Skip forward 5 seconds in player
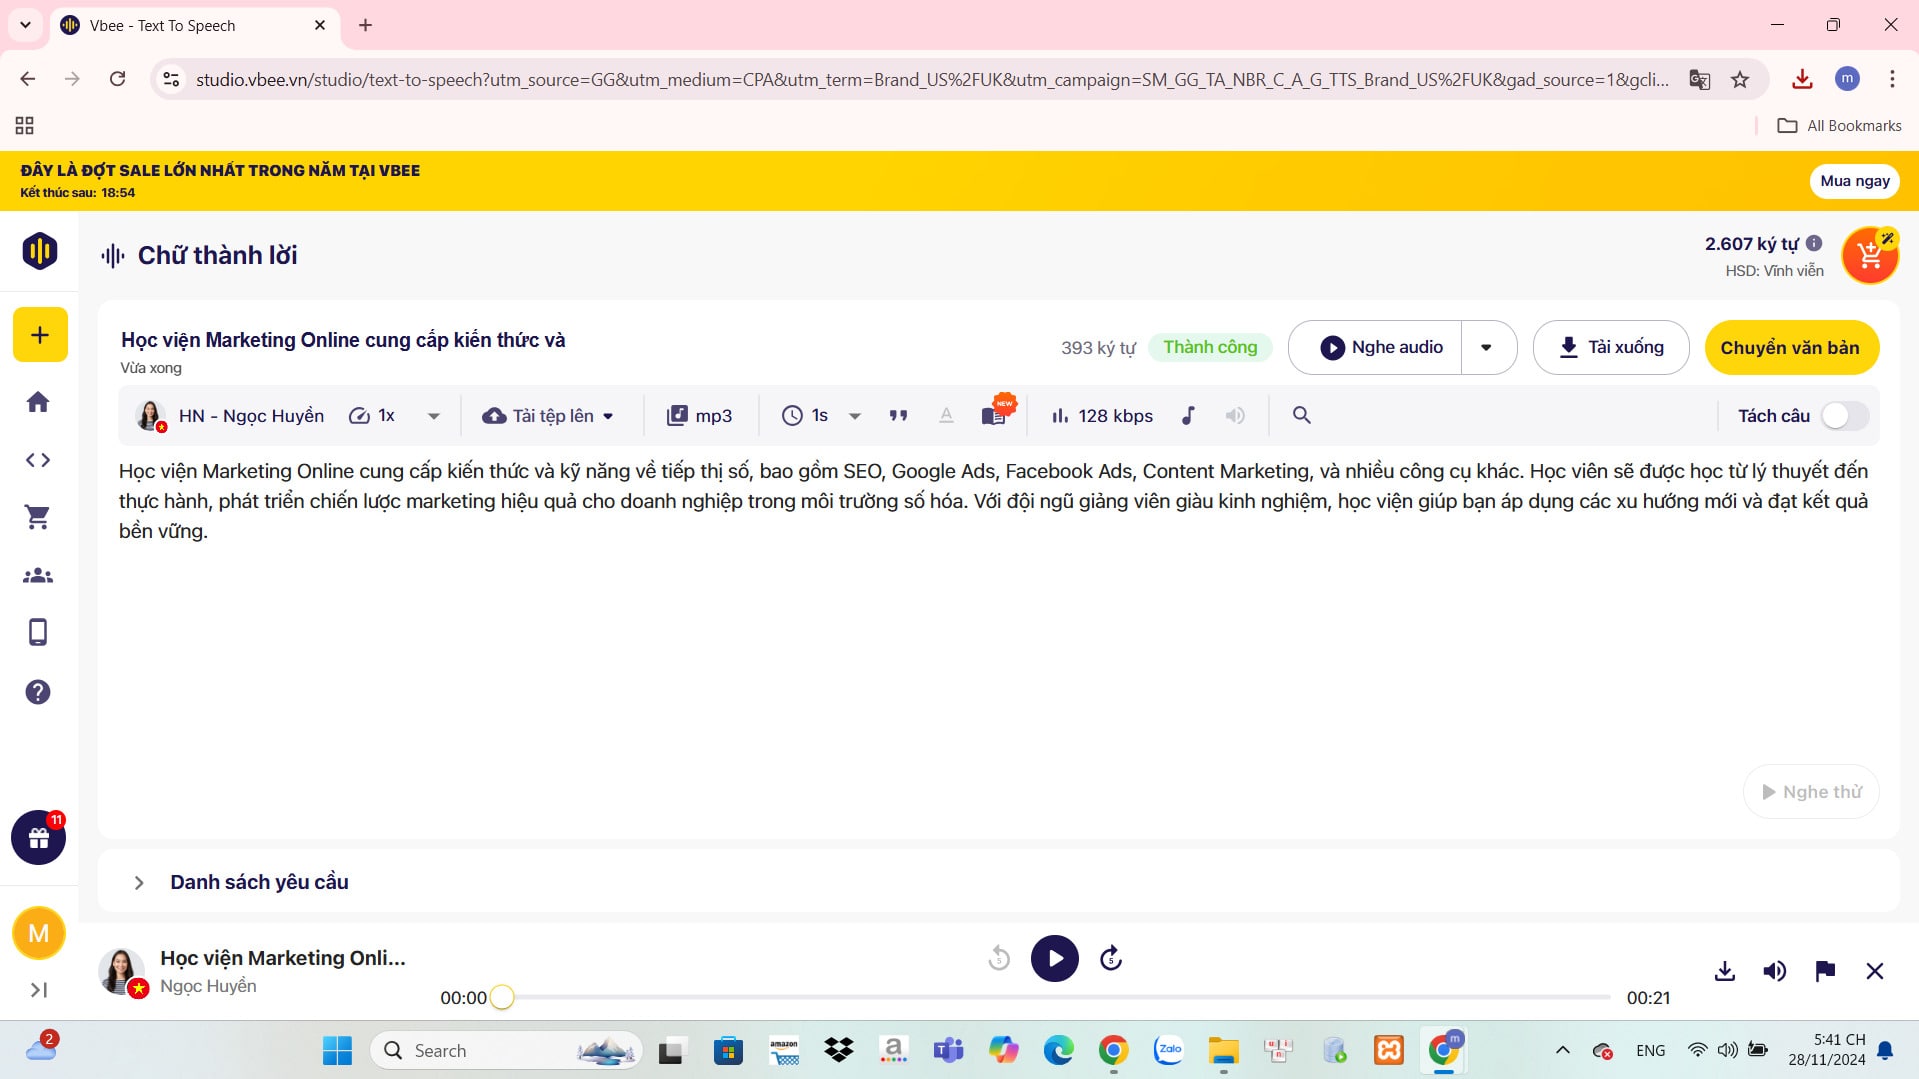Viewport: 1919px width, 1079px height. tap(1111, 958)
